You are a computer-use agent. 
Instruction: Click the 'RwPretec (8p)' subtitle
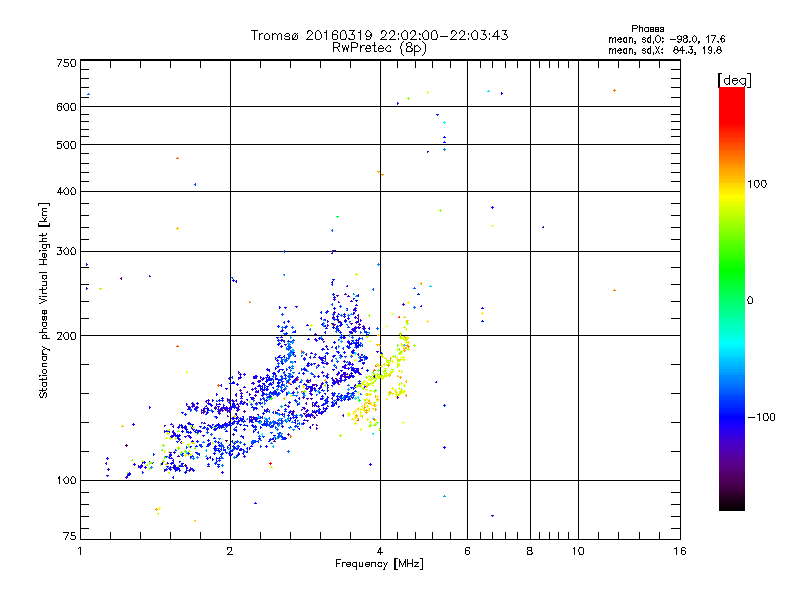[x=379, y=48]
